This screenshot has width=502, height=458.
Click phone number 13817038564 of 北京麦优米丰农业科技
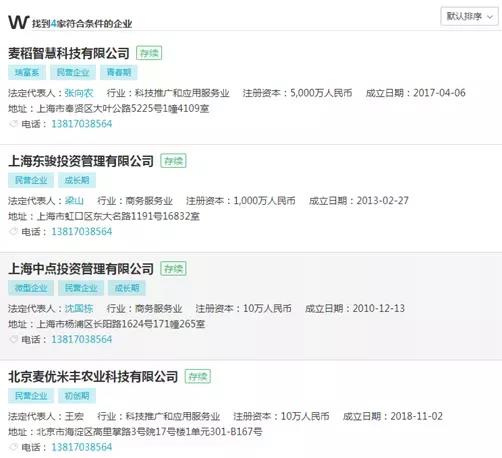pyautogui.click(x=82, y=447)
